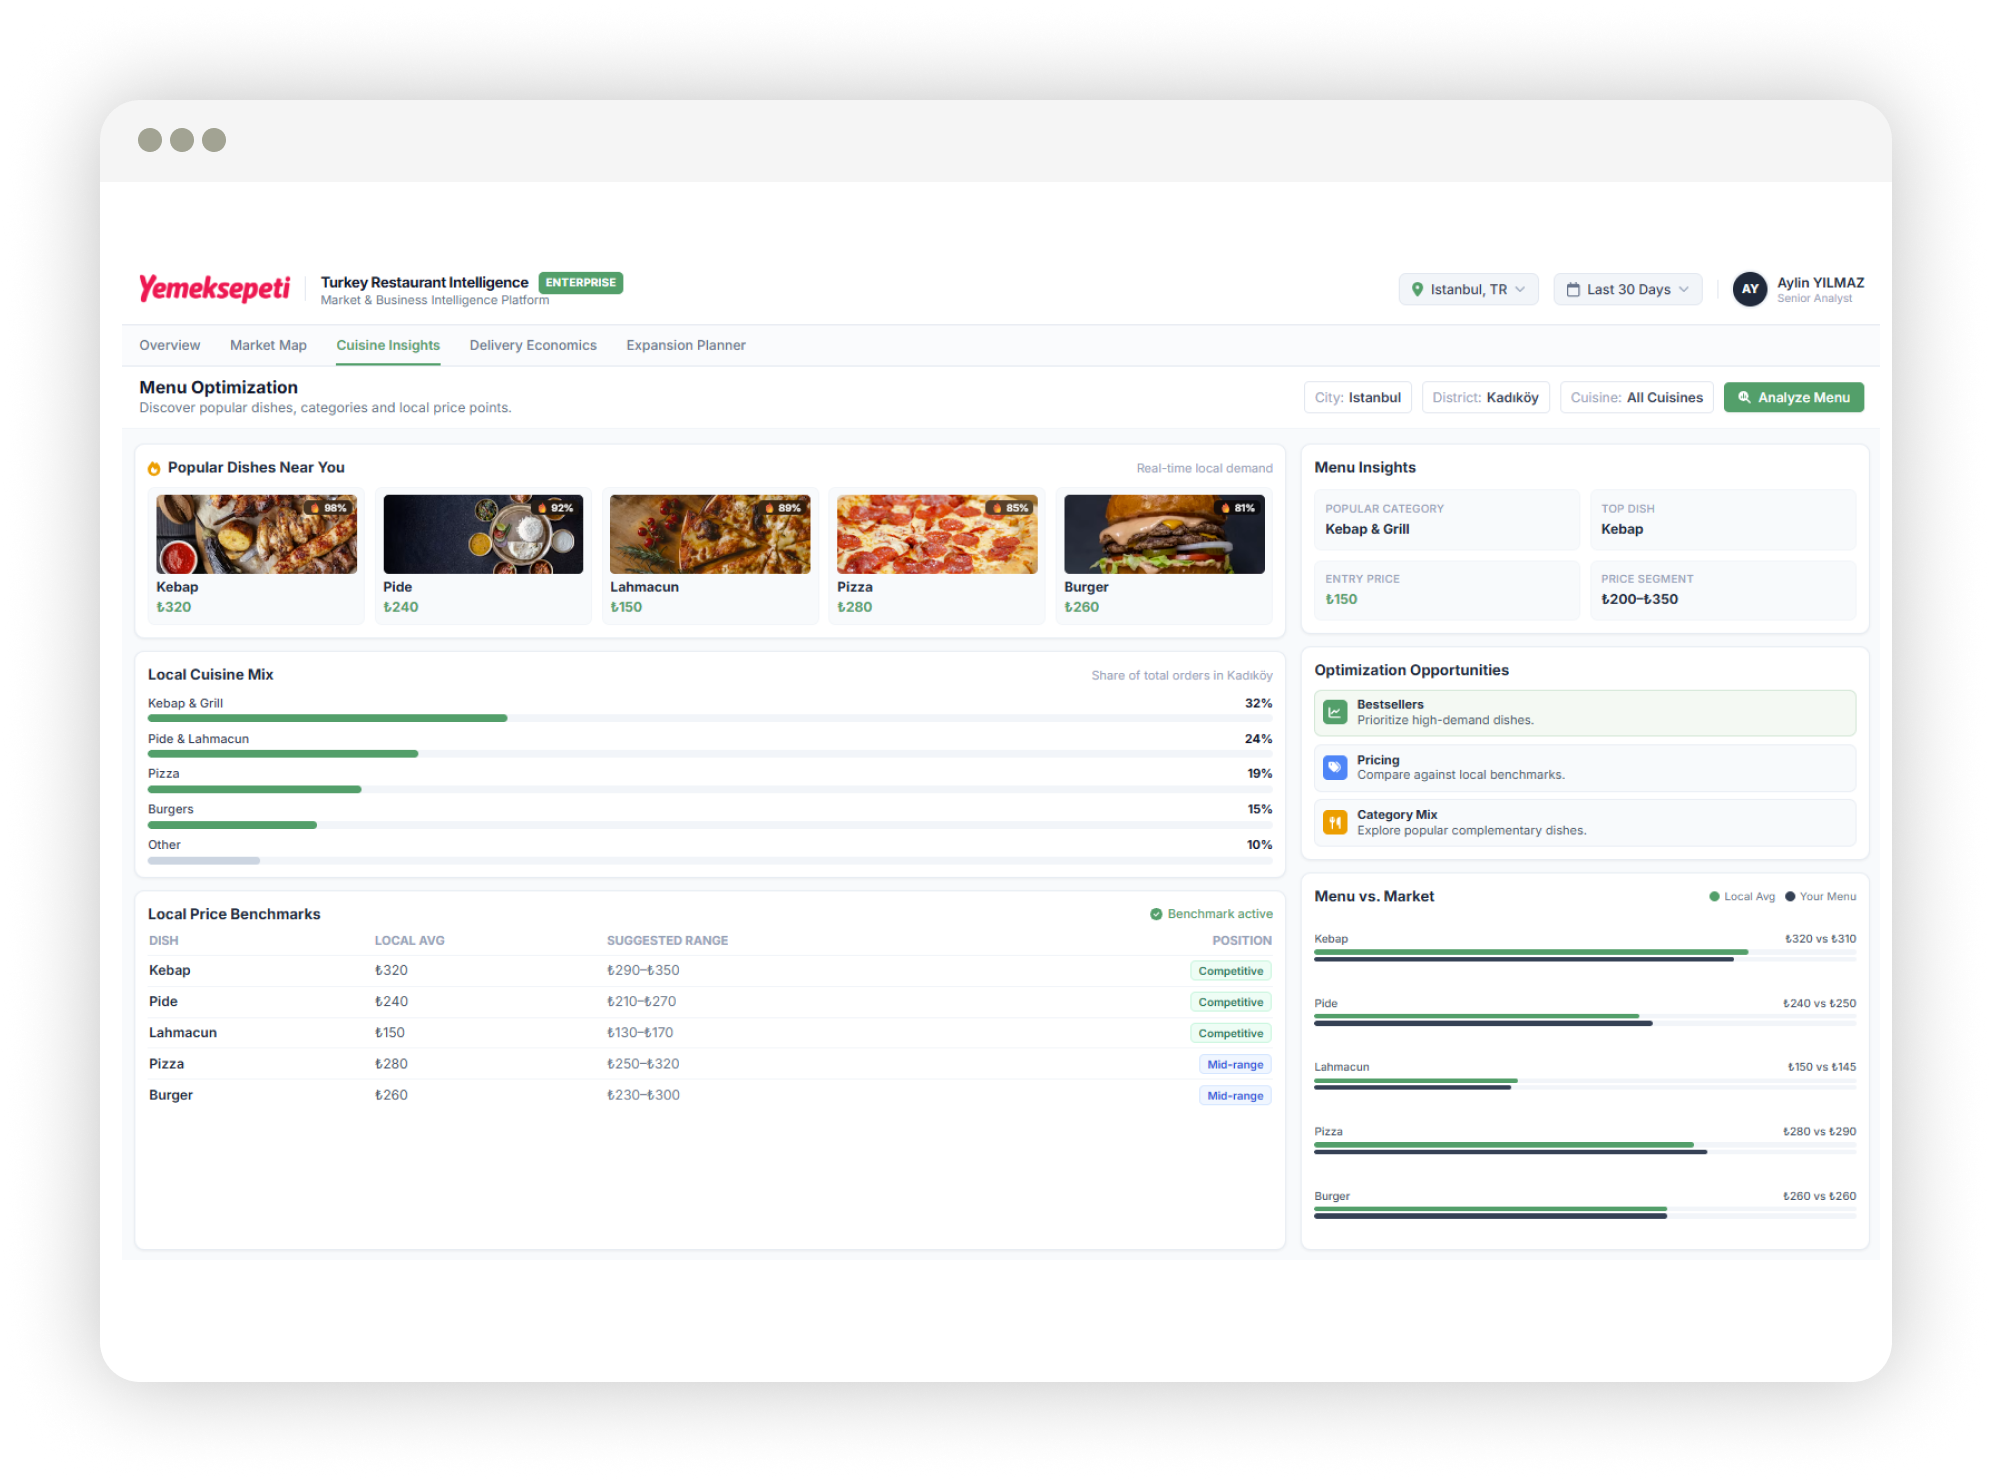Viewport: 1992px width, 1482px height.
Task: Click the ₺320 vs ₺310 Kebap comparison
Action: click(1820, 939)
